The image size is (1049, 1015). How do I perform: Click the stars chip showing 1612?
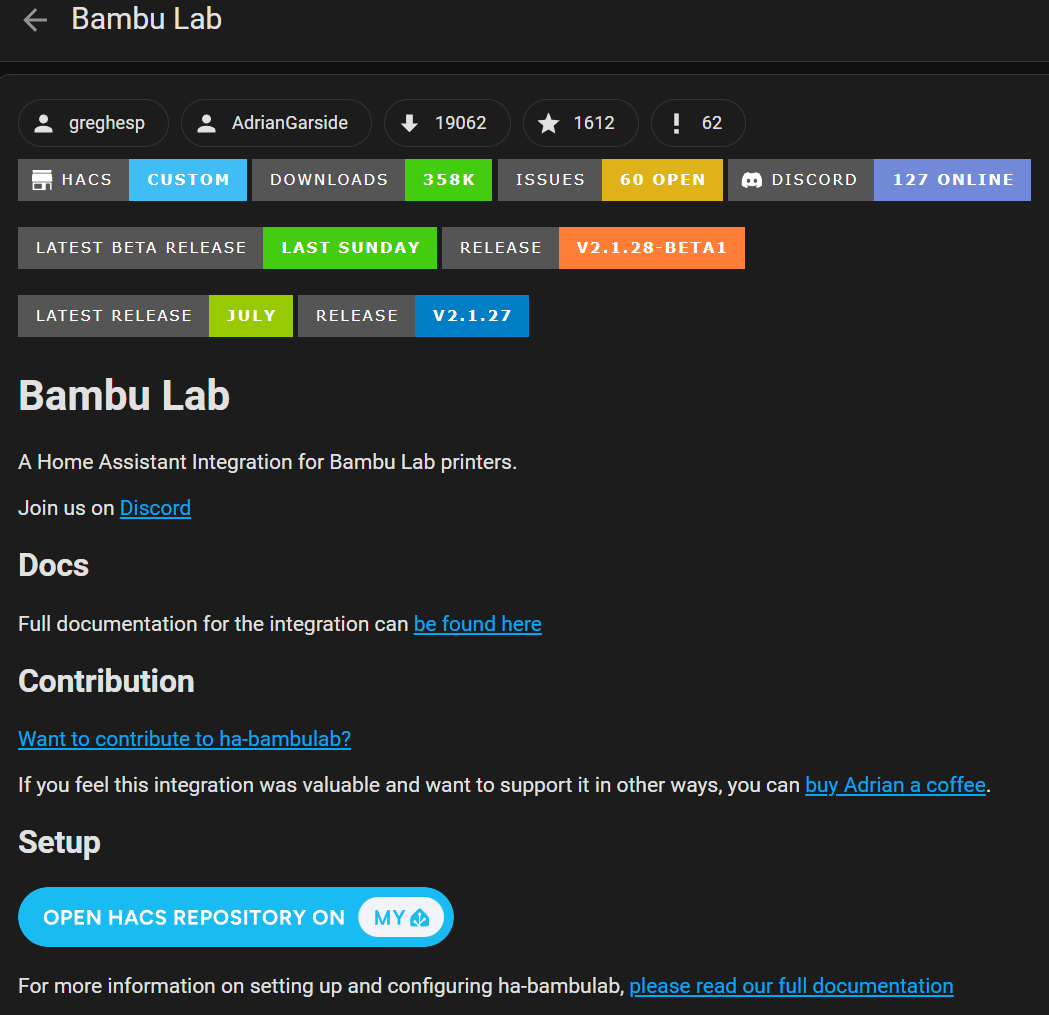581,123
